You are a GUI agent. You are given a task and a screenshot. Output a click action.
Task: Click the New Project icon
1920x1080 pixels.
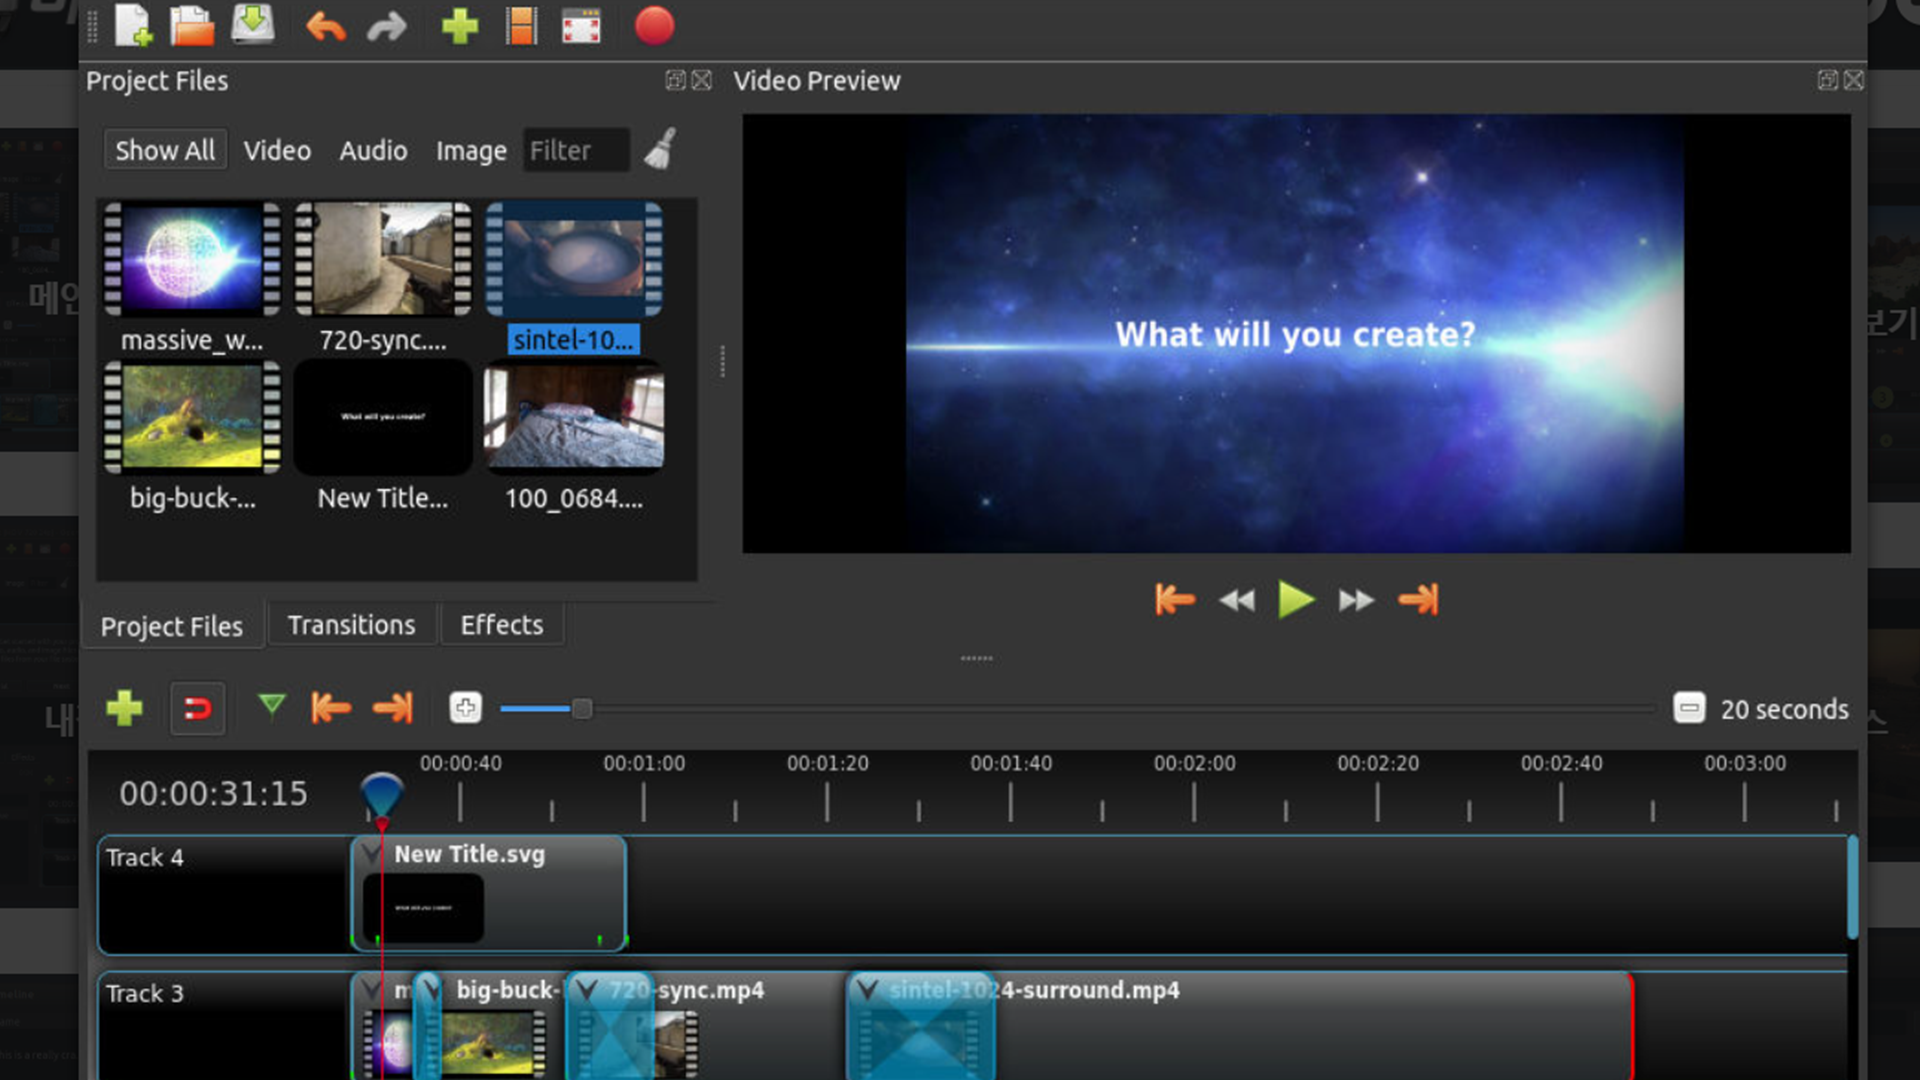click(x=133, y=26)
